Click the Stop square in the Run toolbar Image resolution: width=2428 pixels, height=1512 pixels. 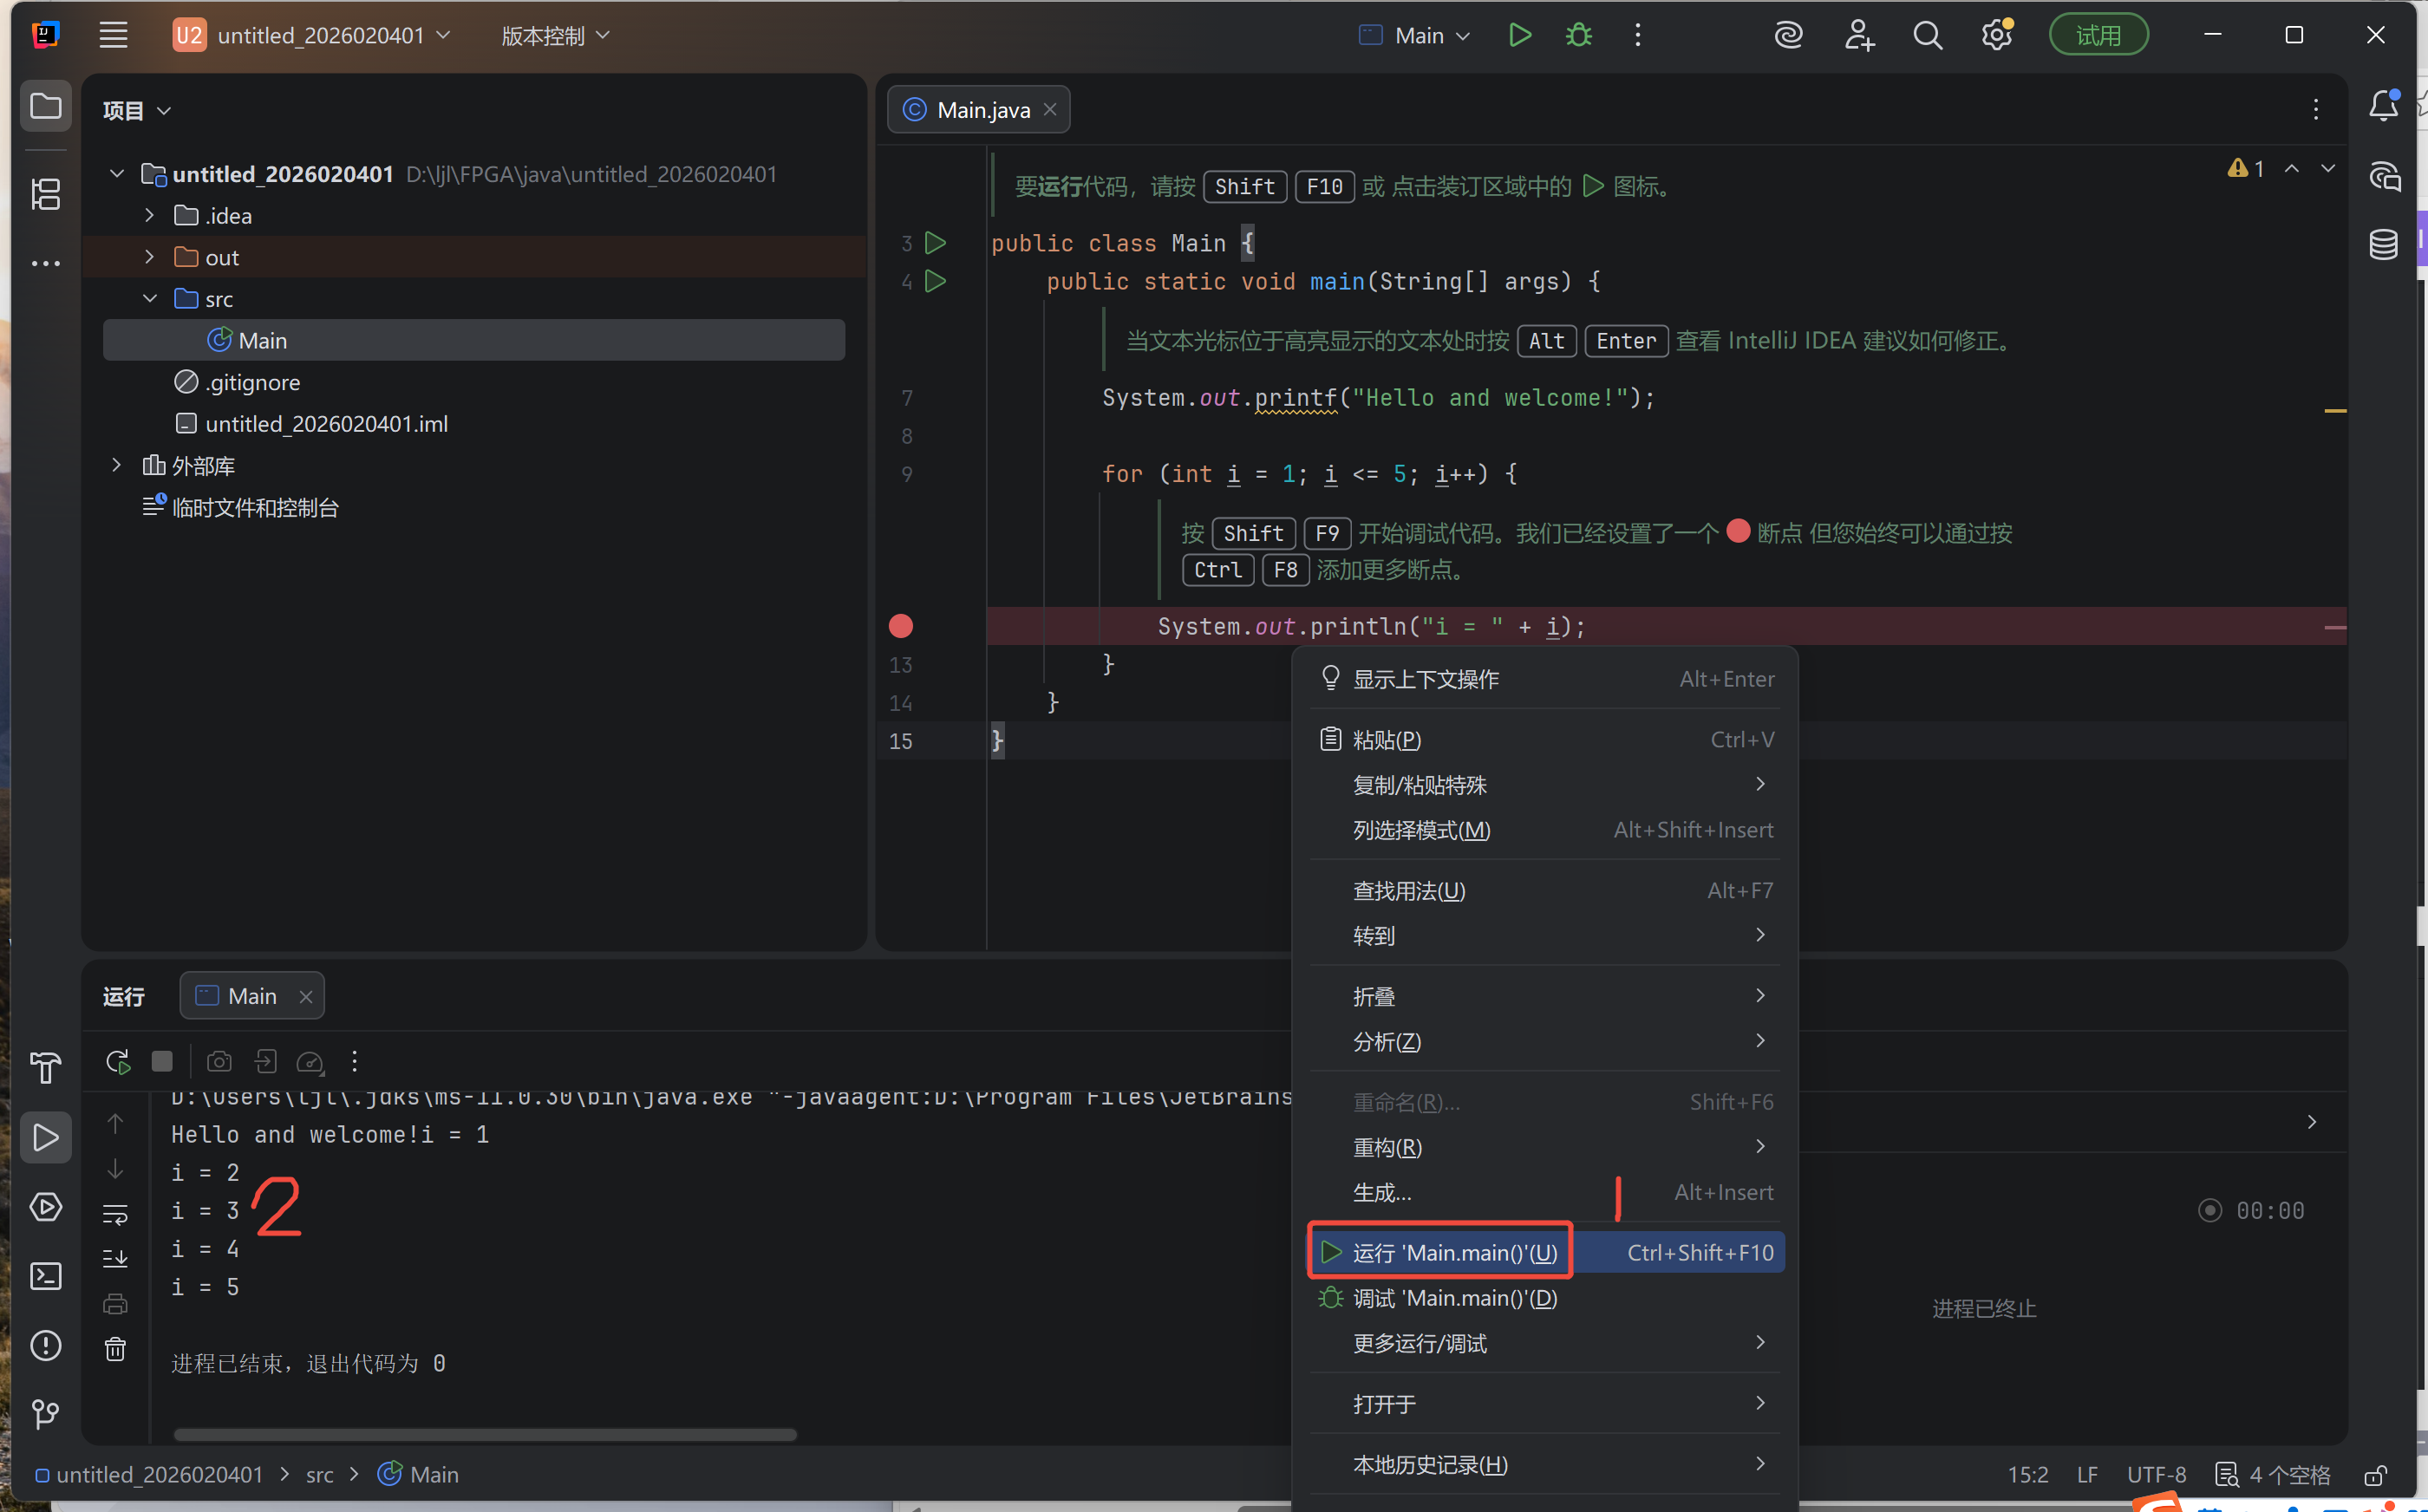162,1061
